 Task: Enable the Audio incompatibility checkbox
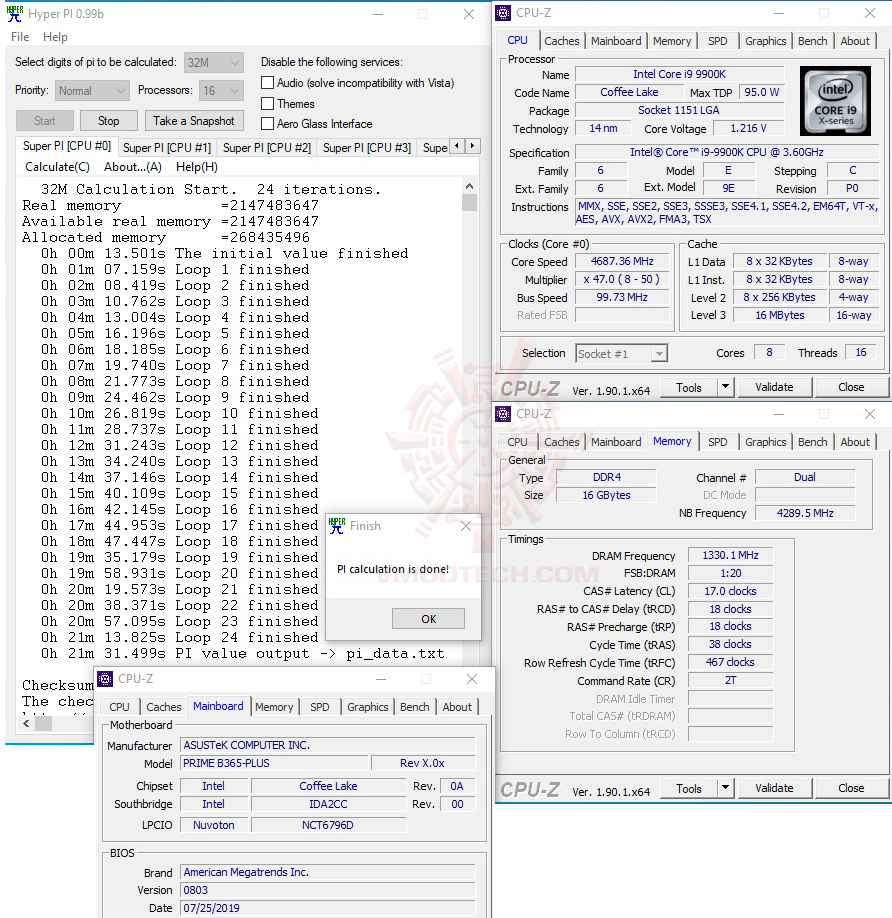267,83
